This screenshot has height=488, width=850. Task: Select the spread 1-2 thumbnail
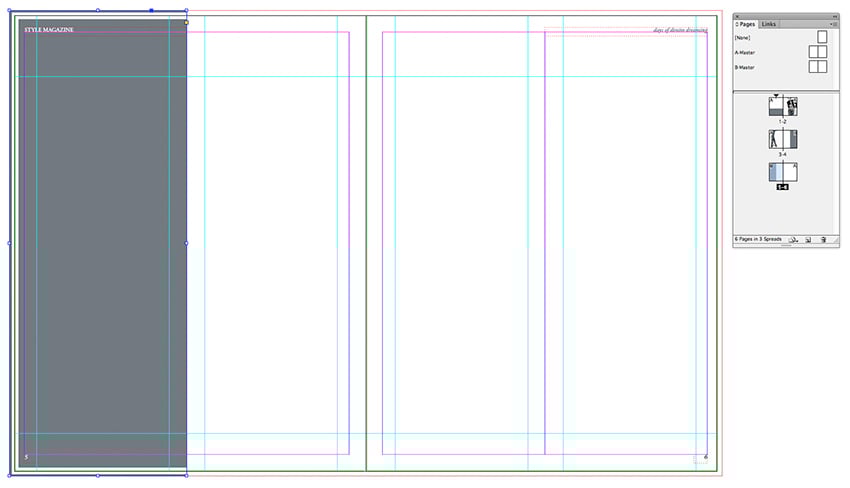point(783,106)
